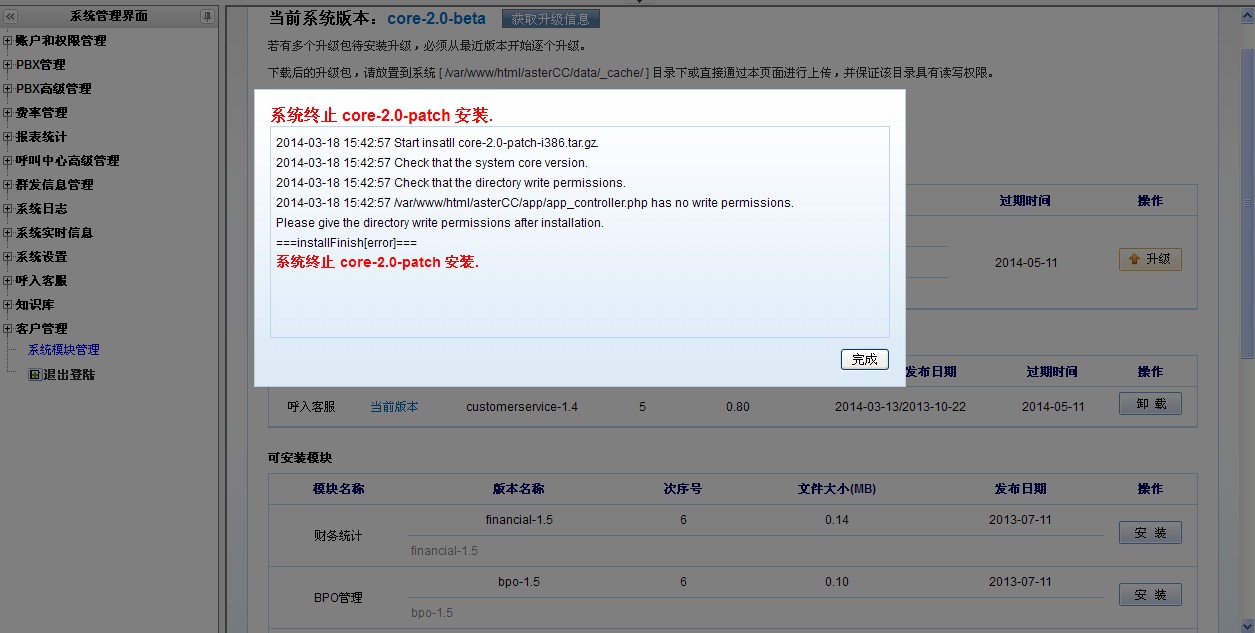Select 系统模块管理 in the sidebar
1255x633 pixels.
click(63, 350)
